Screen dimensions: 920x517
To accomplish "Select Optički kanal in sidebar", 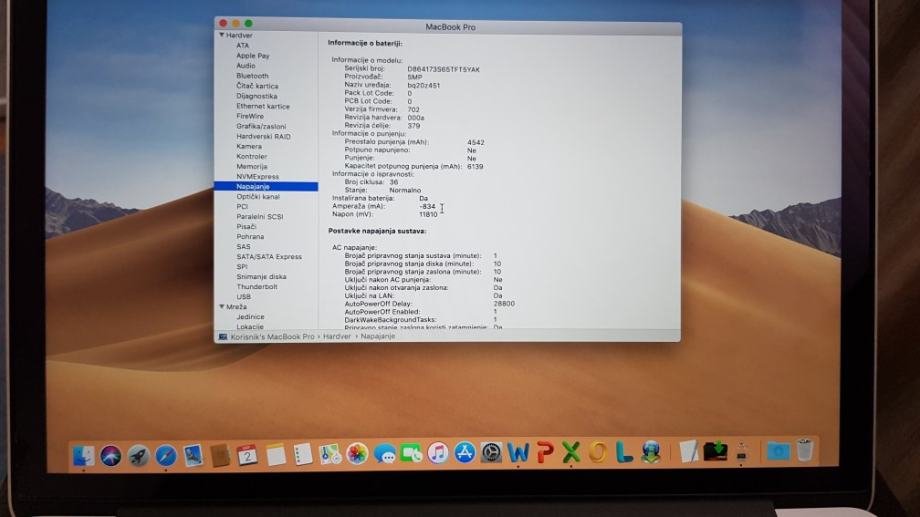I will tap(258, 197).
